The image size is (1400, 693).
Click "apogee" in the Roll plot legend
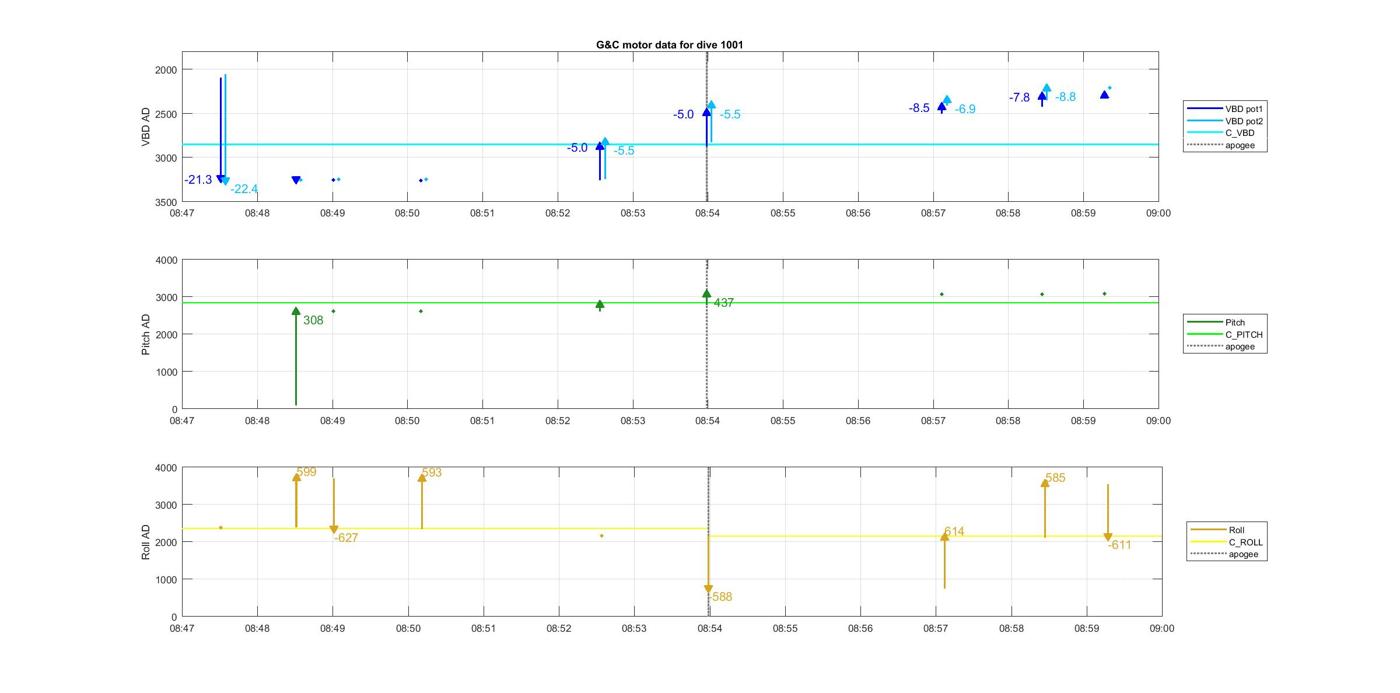(x=1224, y=554)
